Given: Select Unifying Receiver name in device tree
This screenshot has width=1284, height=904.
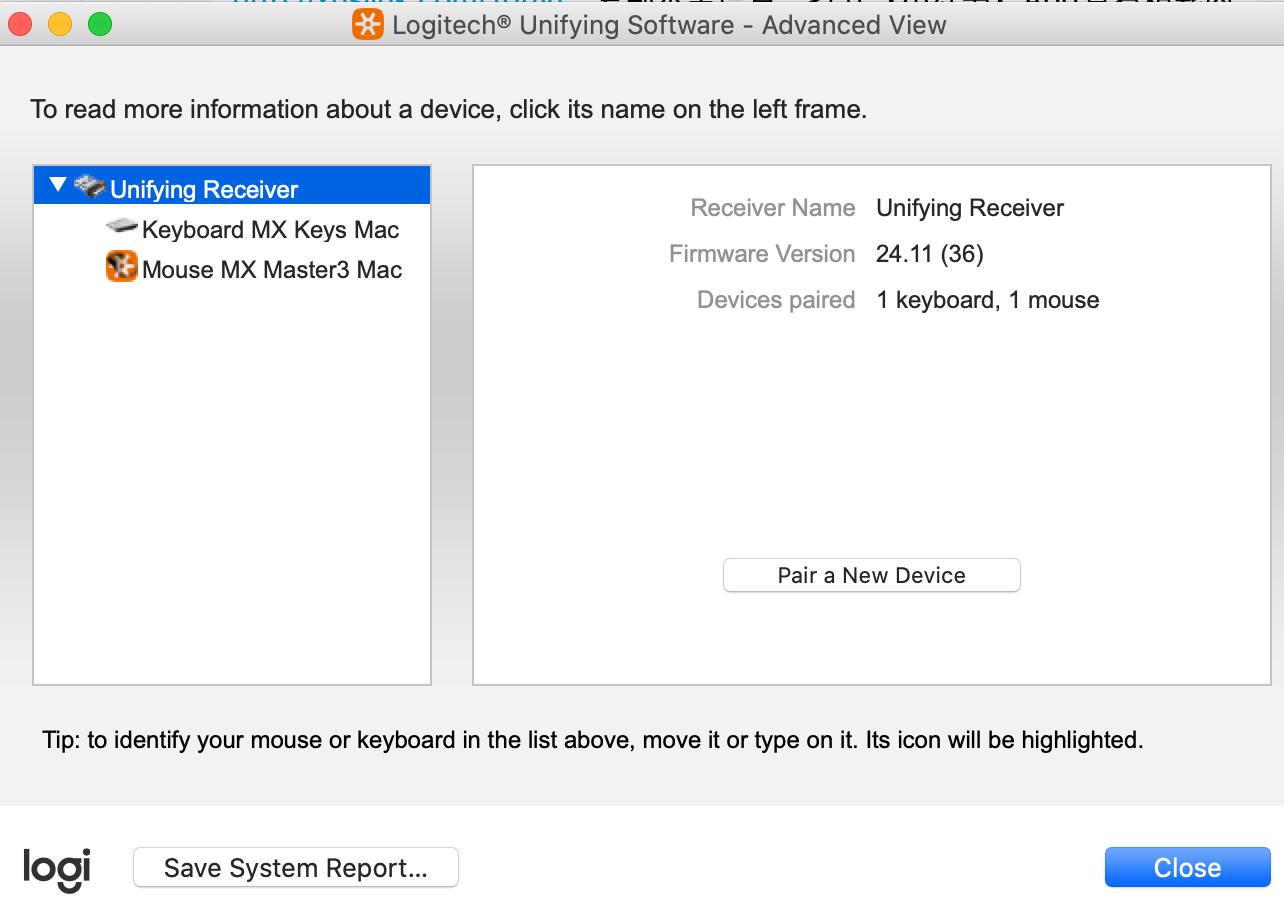Looking at the screenshot, I should pos(204,189).
